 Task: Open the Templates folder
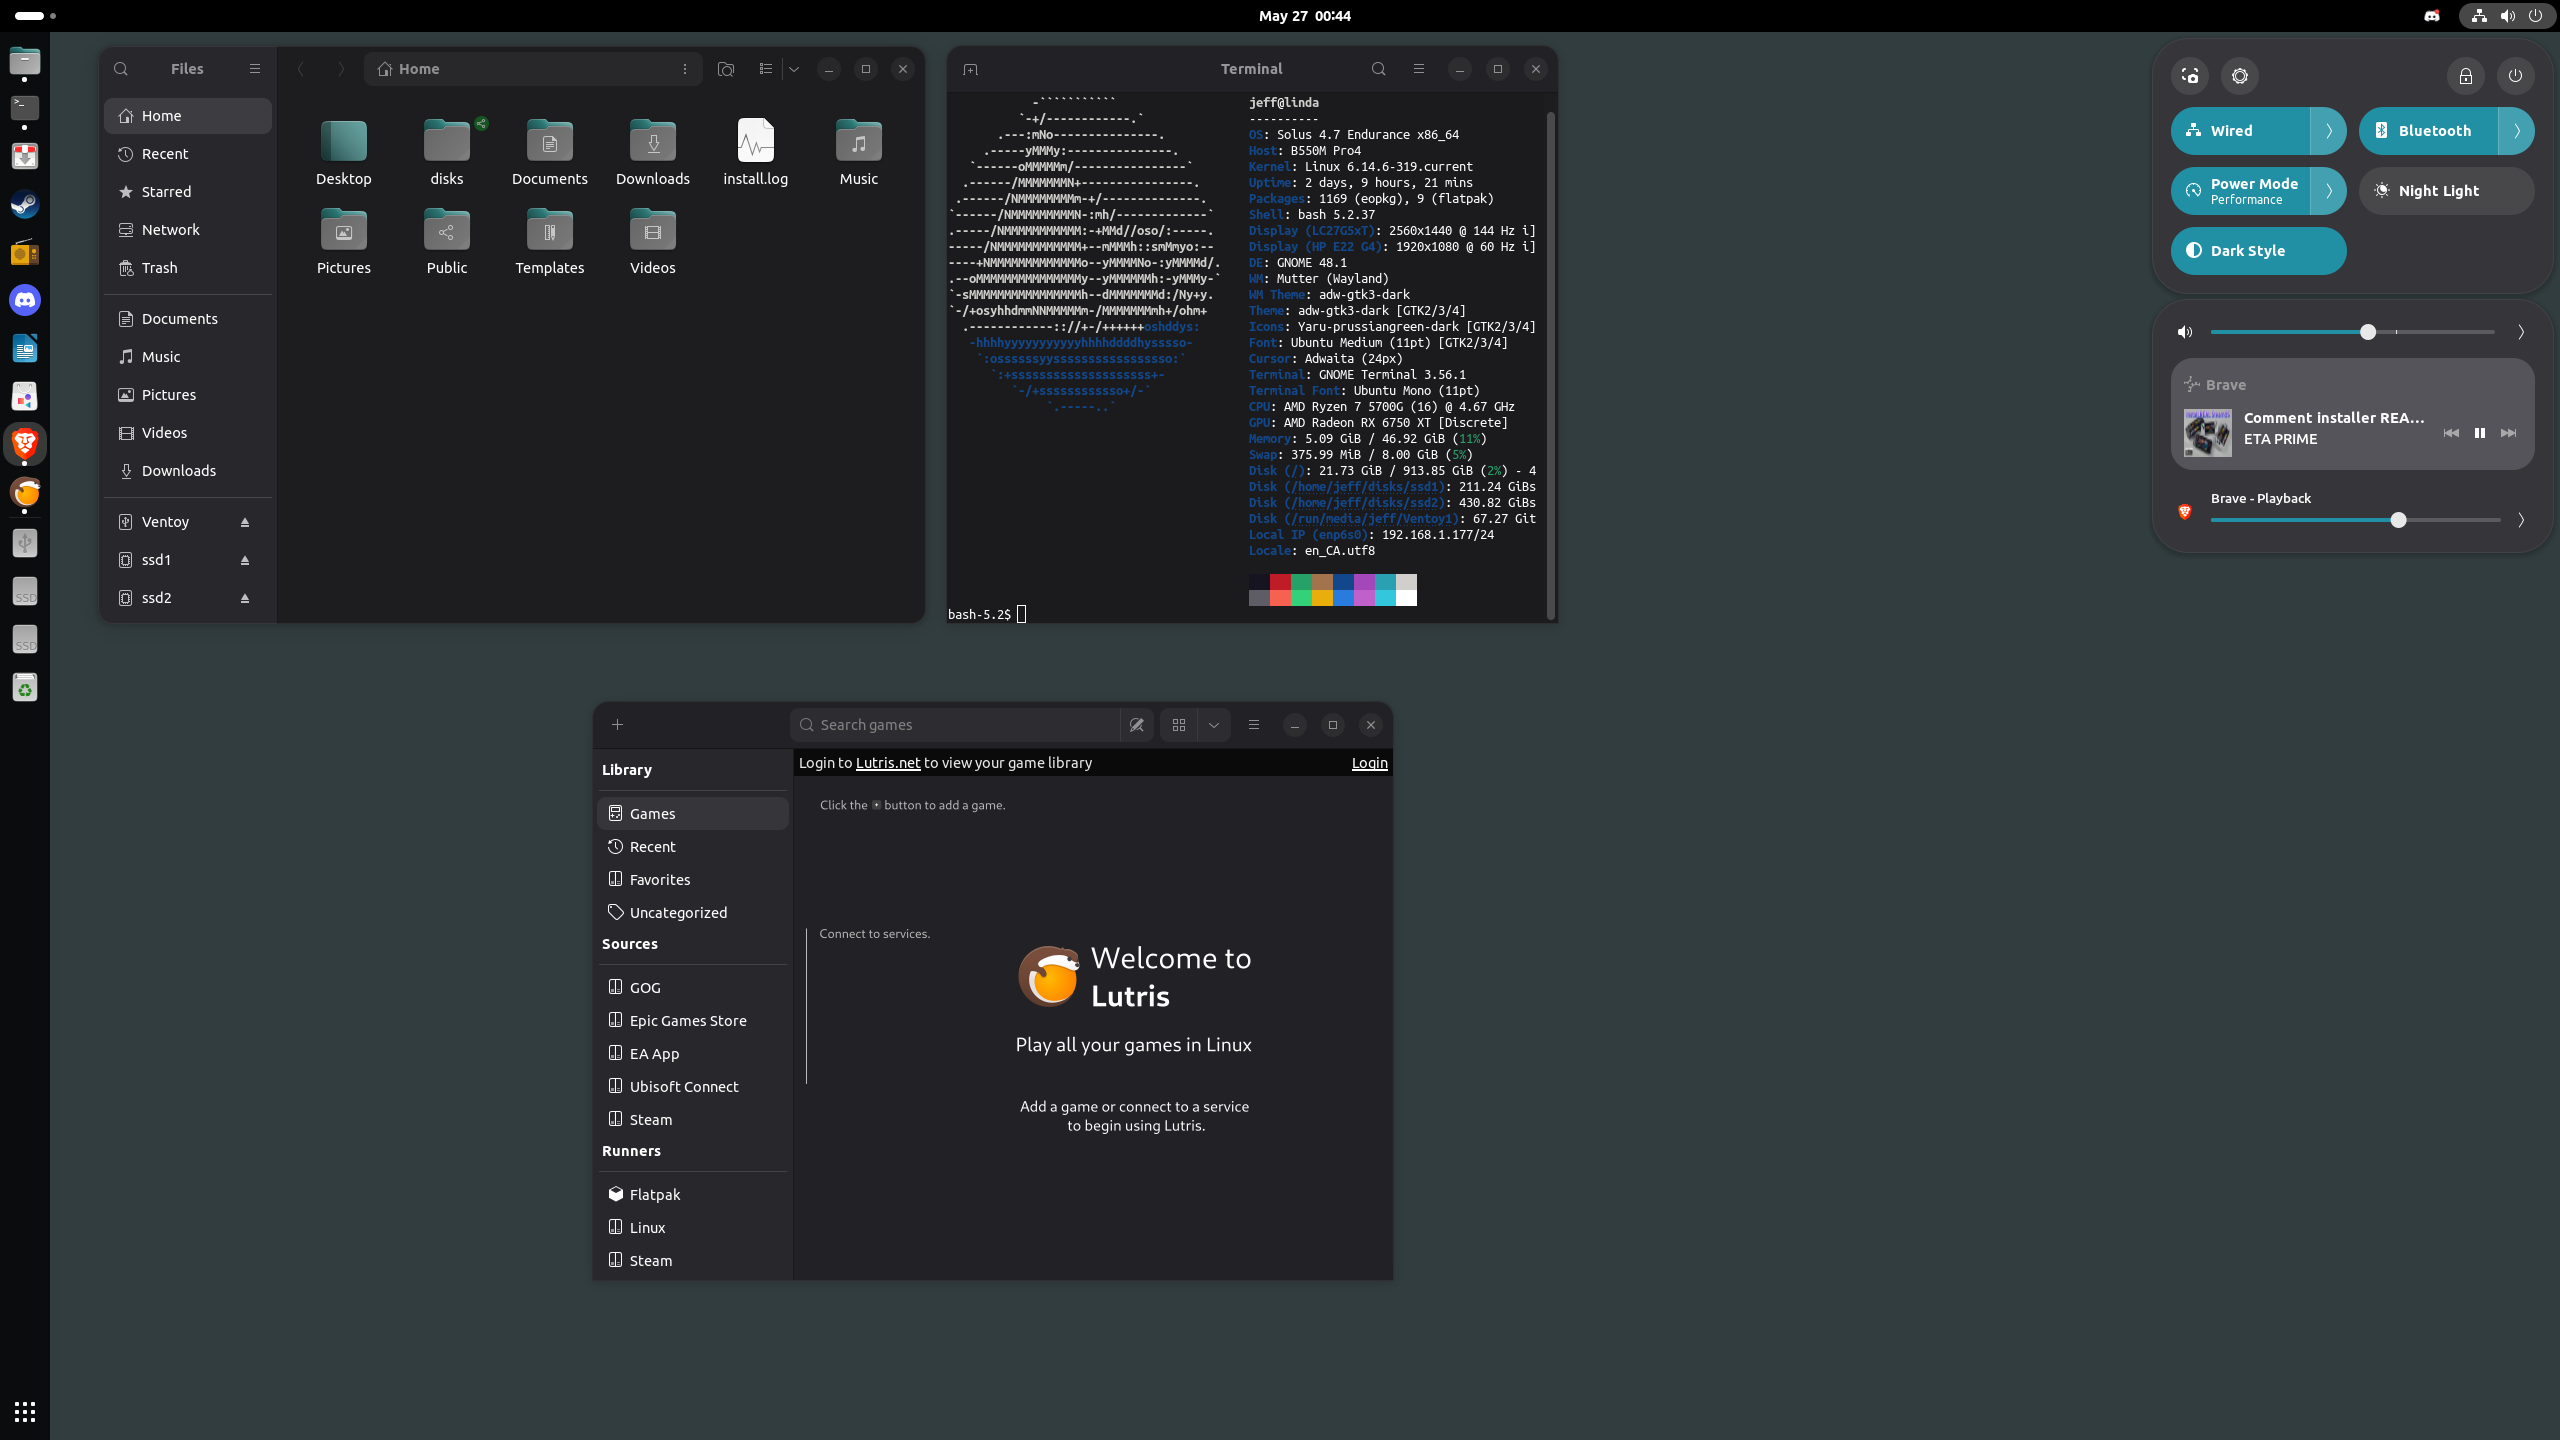[549, 241]
